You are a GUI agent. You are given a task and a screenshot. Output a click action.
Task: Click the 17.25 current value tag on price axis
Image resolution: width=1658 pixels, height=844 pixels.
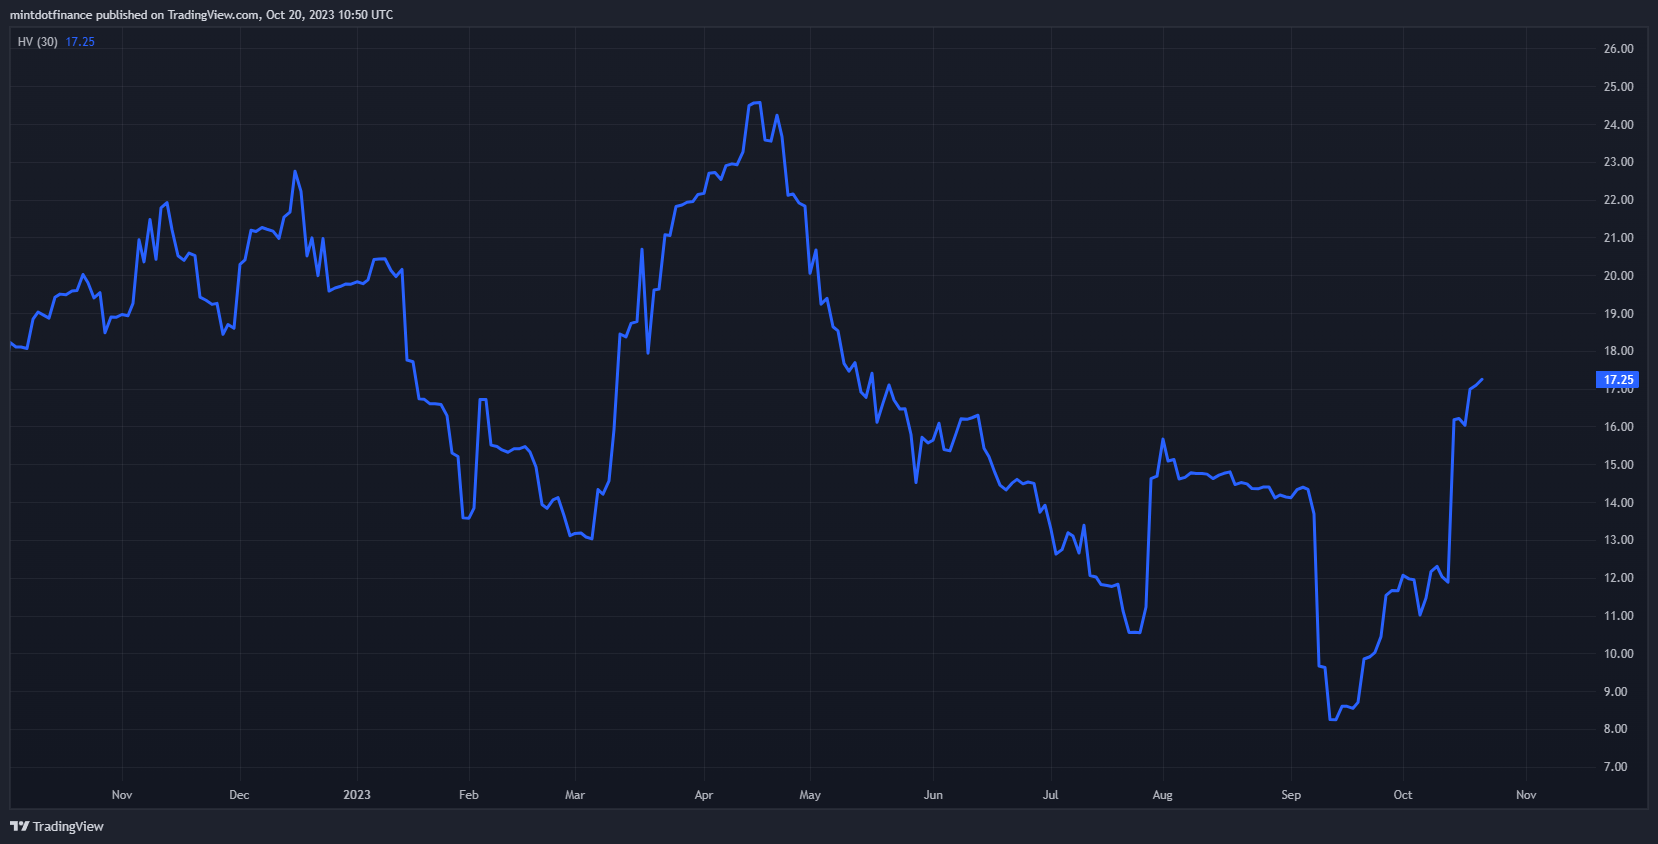click(1618, 380)
